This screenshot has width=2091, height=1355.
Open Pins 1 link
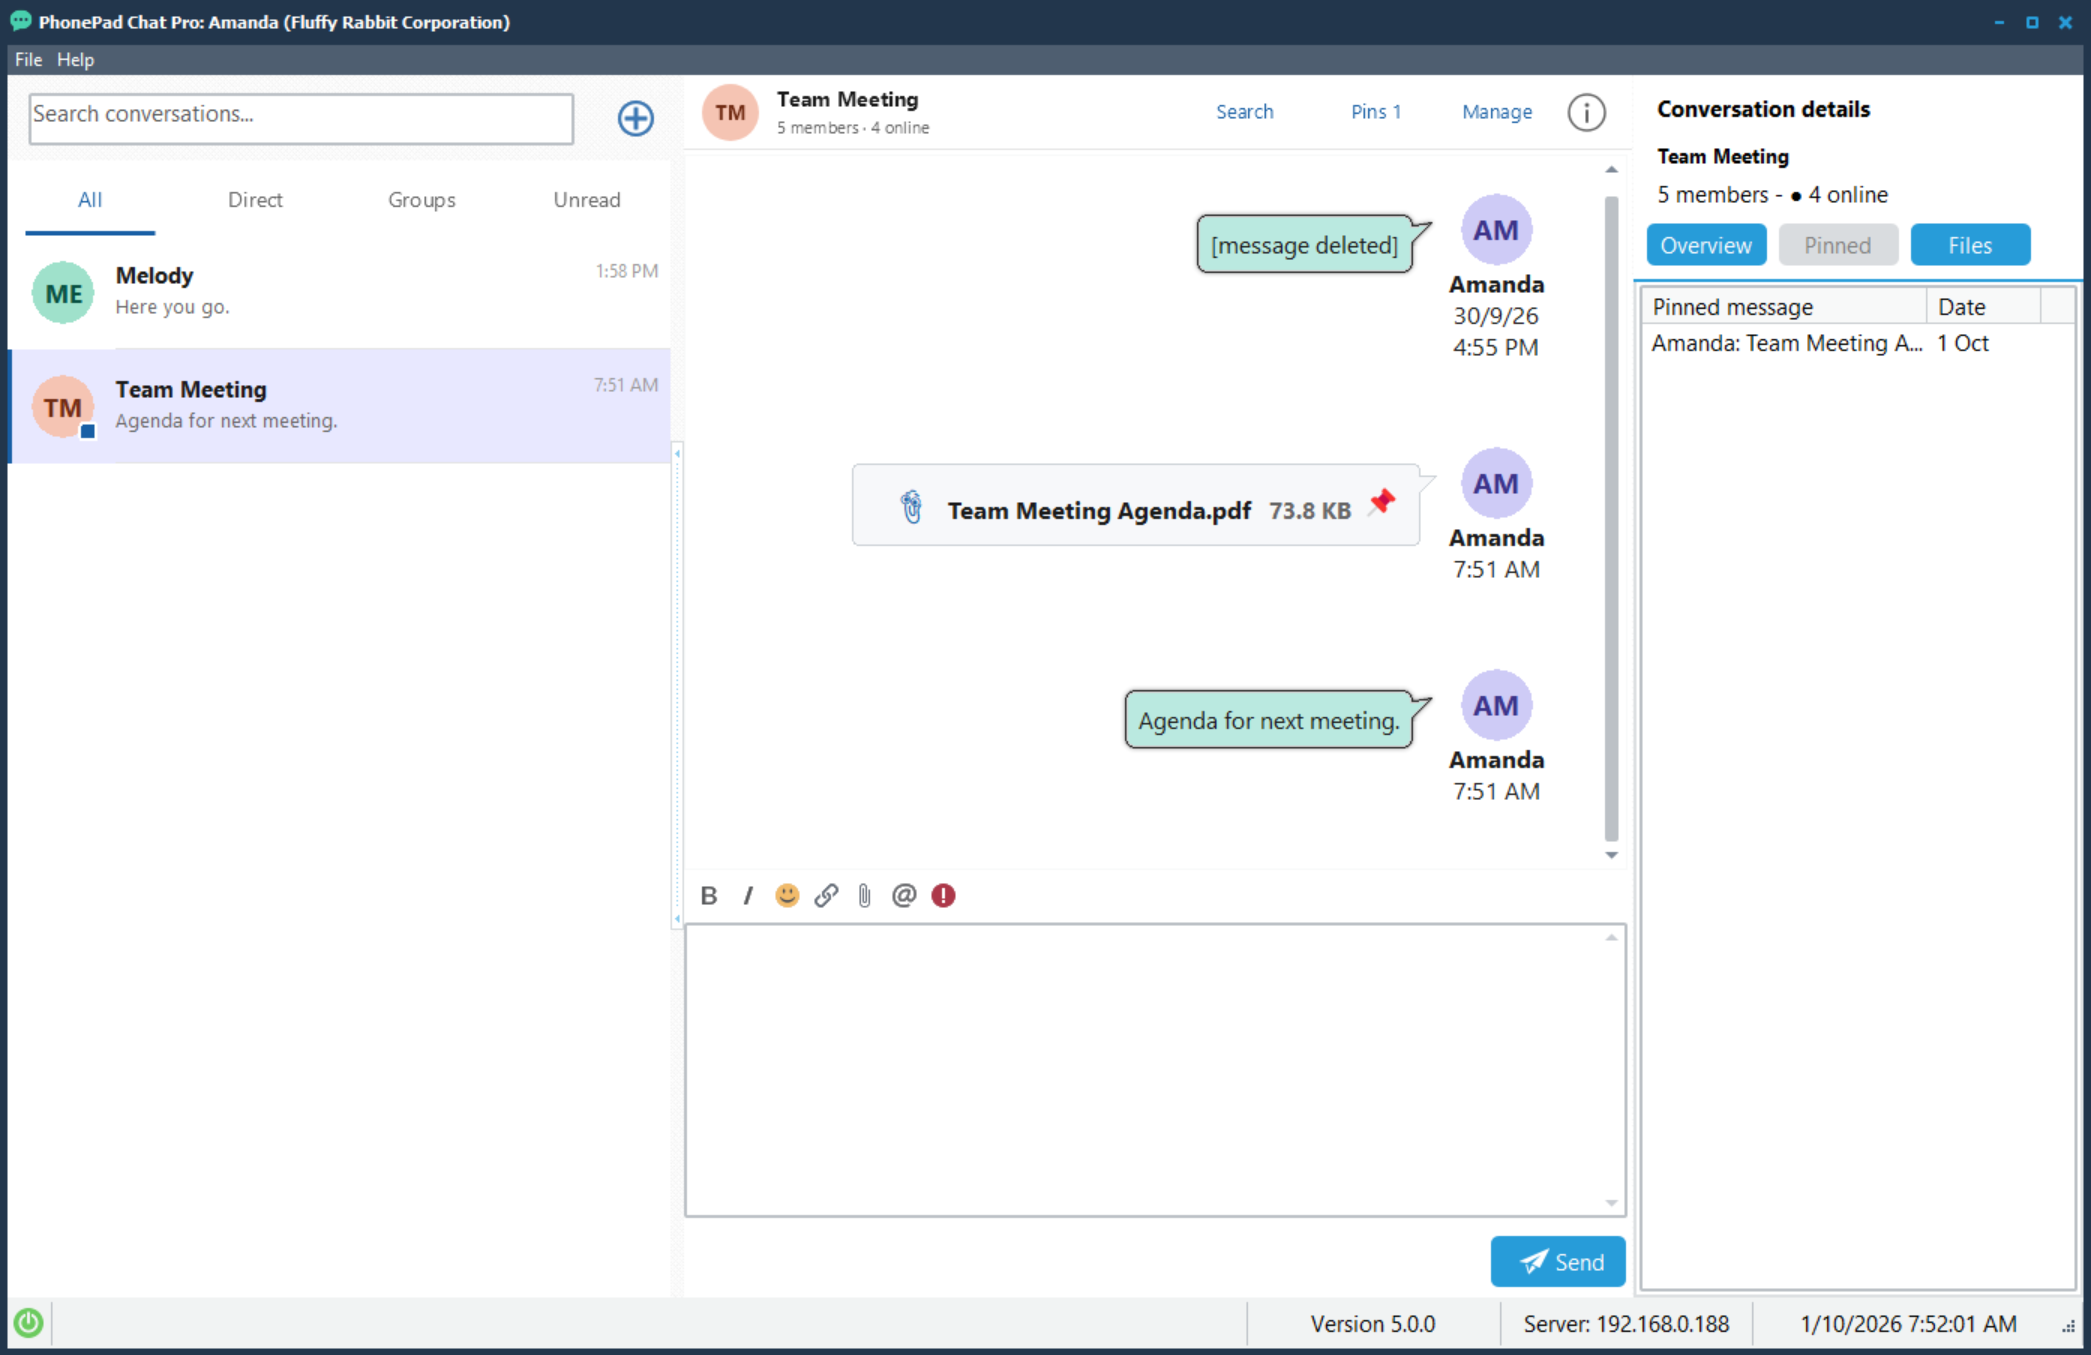[1375, 112]
